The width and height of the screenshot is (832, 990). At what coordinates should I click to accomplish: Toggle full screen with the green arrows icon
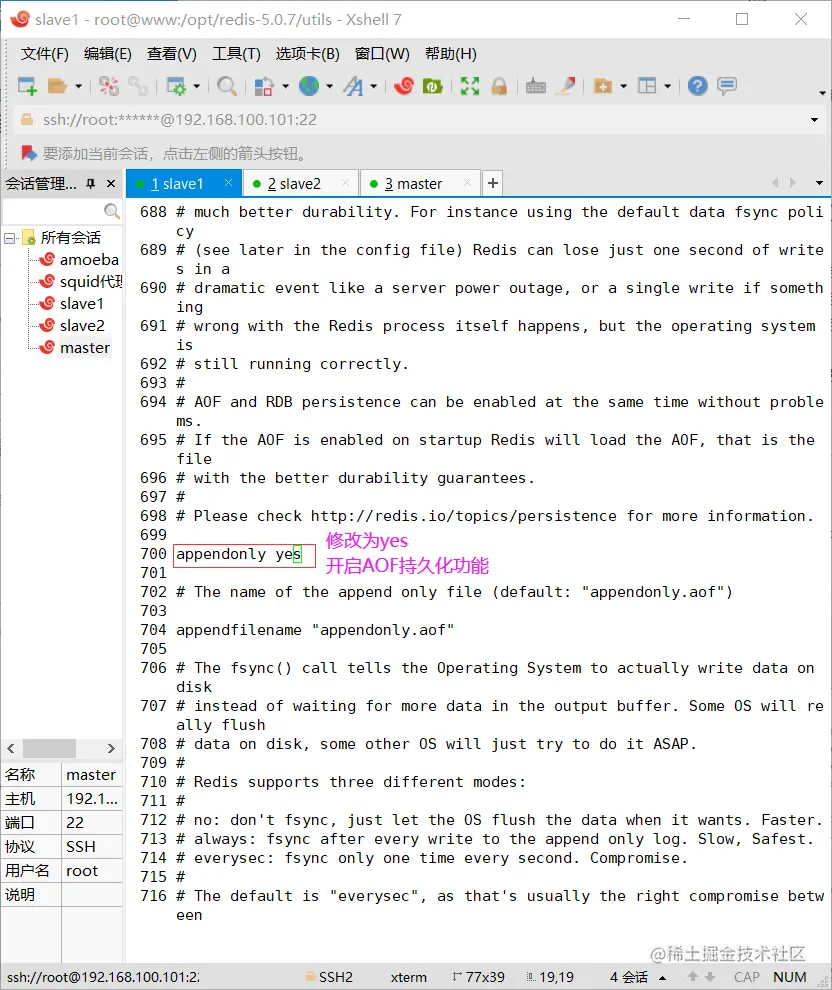(470, 86)
